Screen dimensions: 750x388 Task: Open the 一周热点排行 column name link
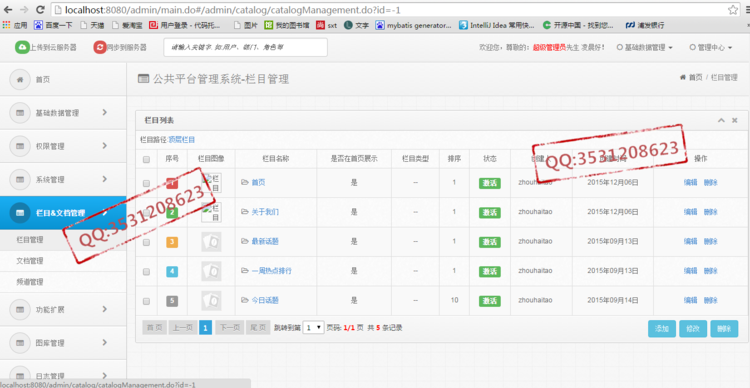coord(271,271)
